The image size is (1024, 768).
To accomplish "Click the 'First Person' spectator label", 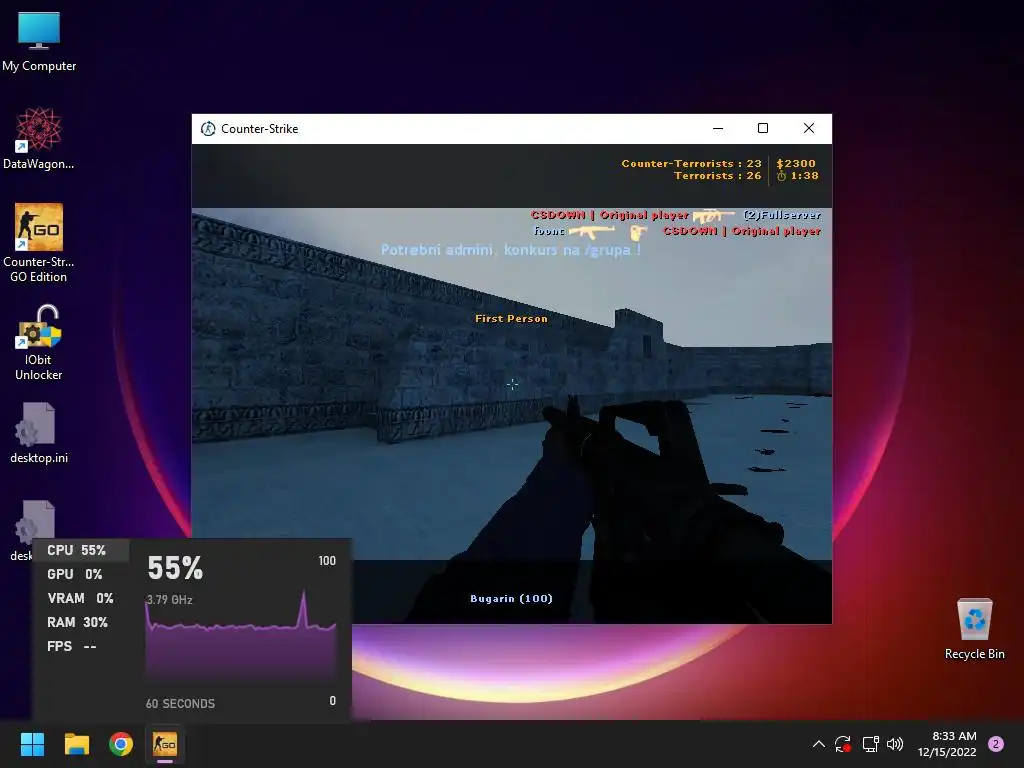I will (511, 319).
